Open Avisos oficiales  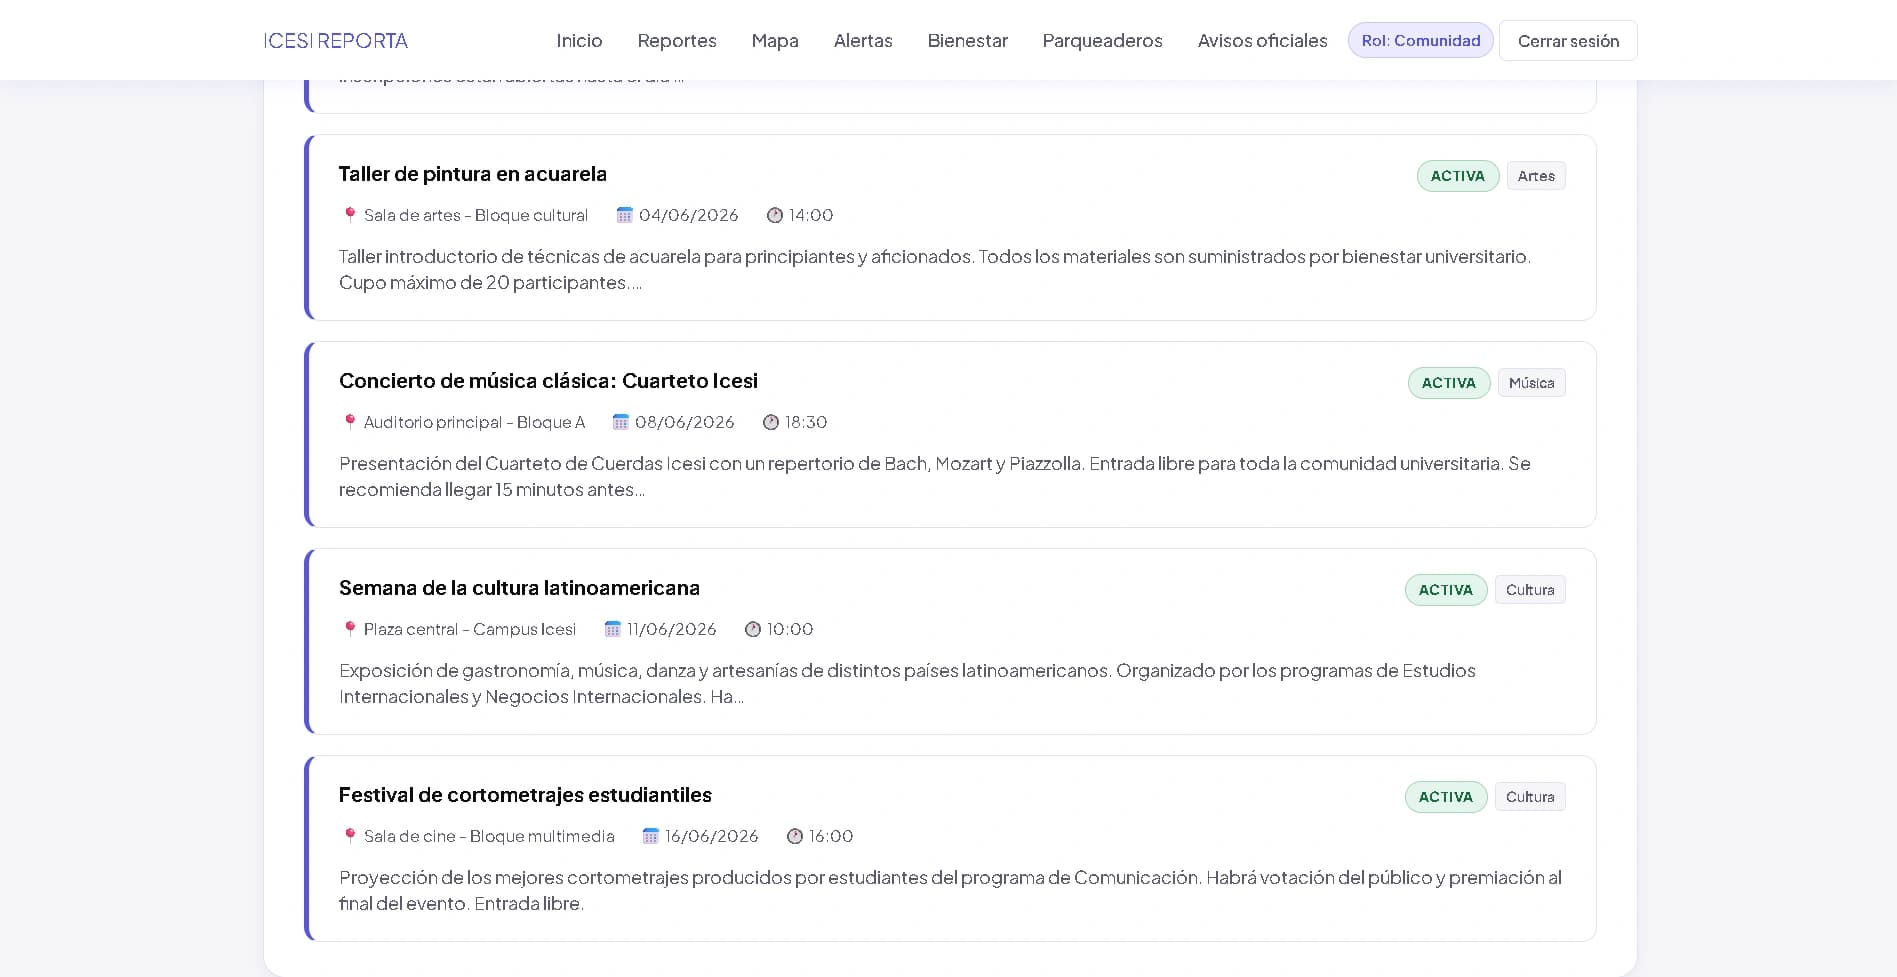1263,41
